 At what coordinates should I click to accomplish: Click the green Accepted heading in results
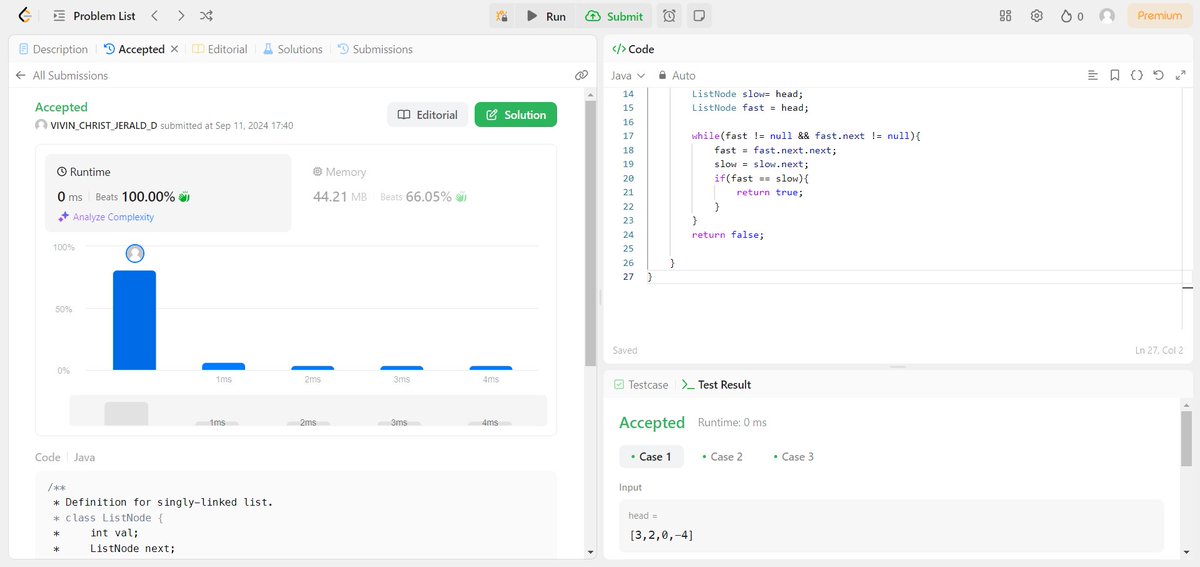tap(652, 422)
